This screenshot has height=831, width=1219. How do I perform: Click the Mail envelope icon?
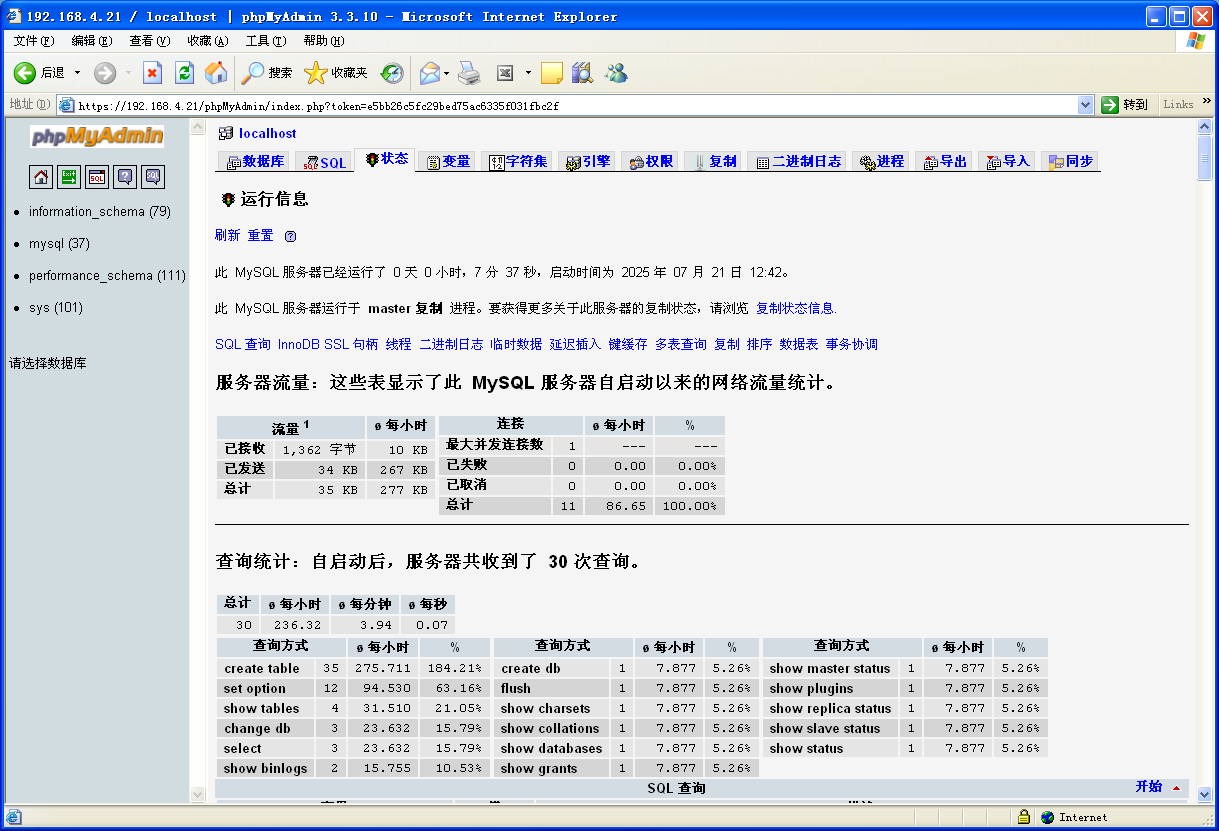429,73
